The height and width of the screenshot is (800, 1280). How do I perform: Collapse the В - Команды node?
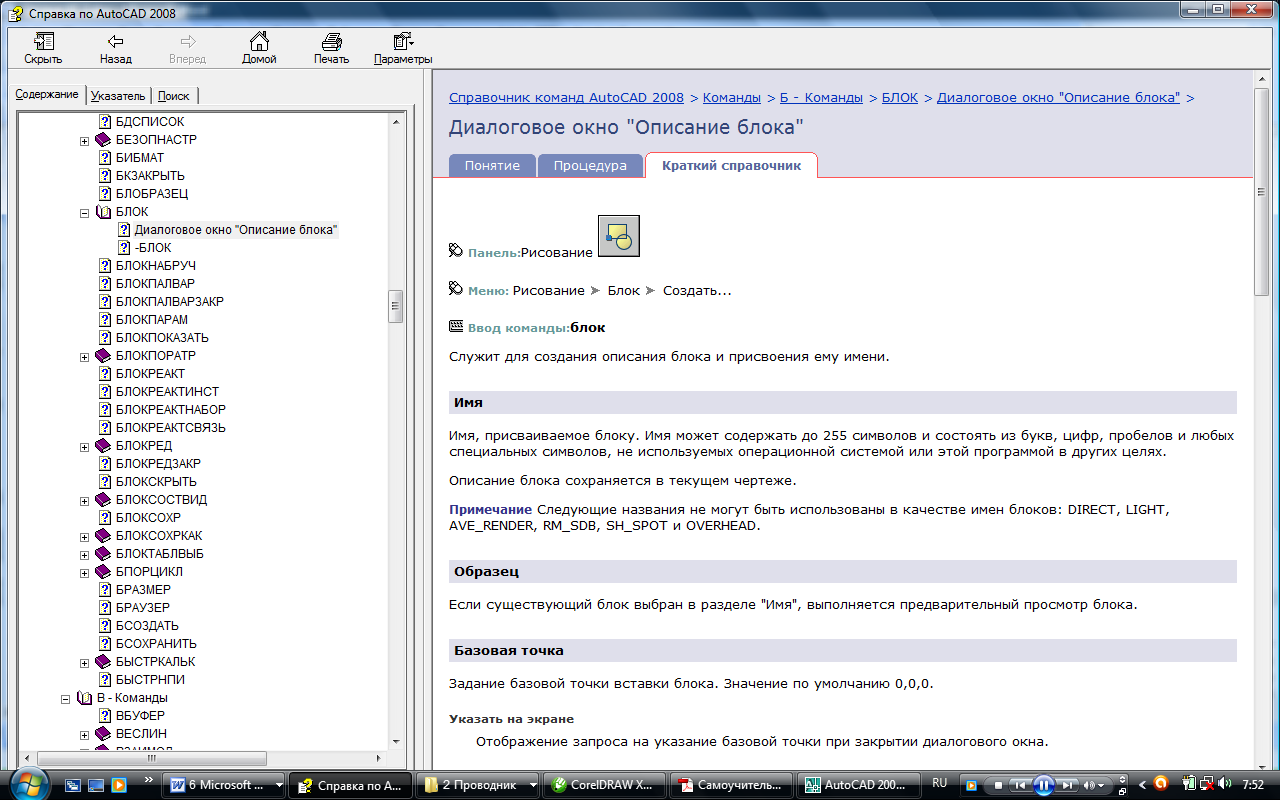[x=66, y=698]
